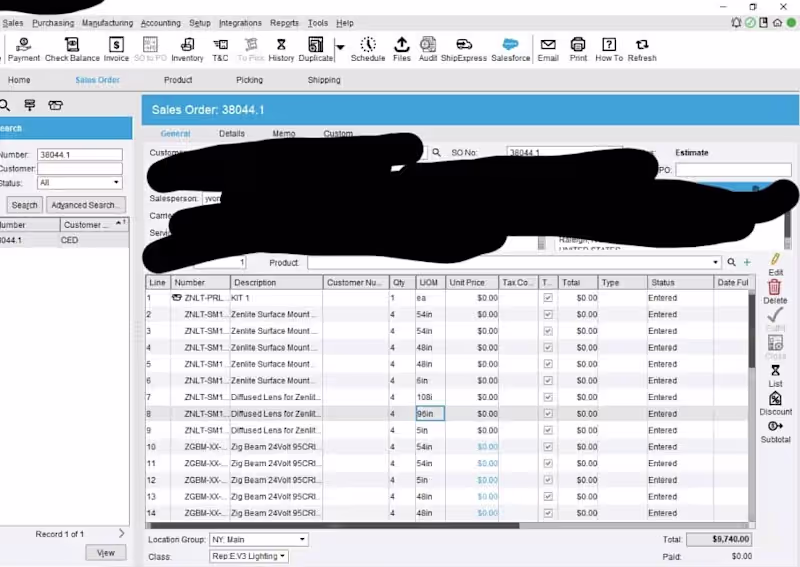Open the How To help icon
Screen dimensions: 800x567
click(x=609, y=50)
